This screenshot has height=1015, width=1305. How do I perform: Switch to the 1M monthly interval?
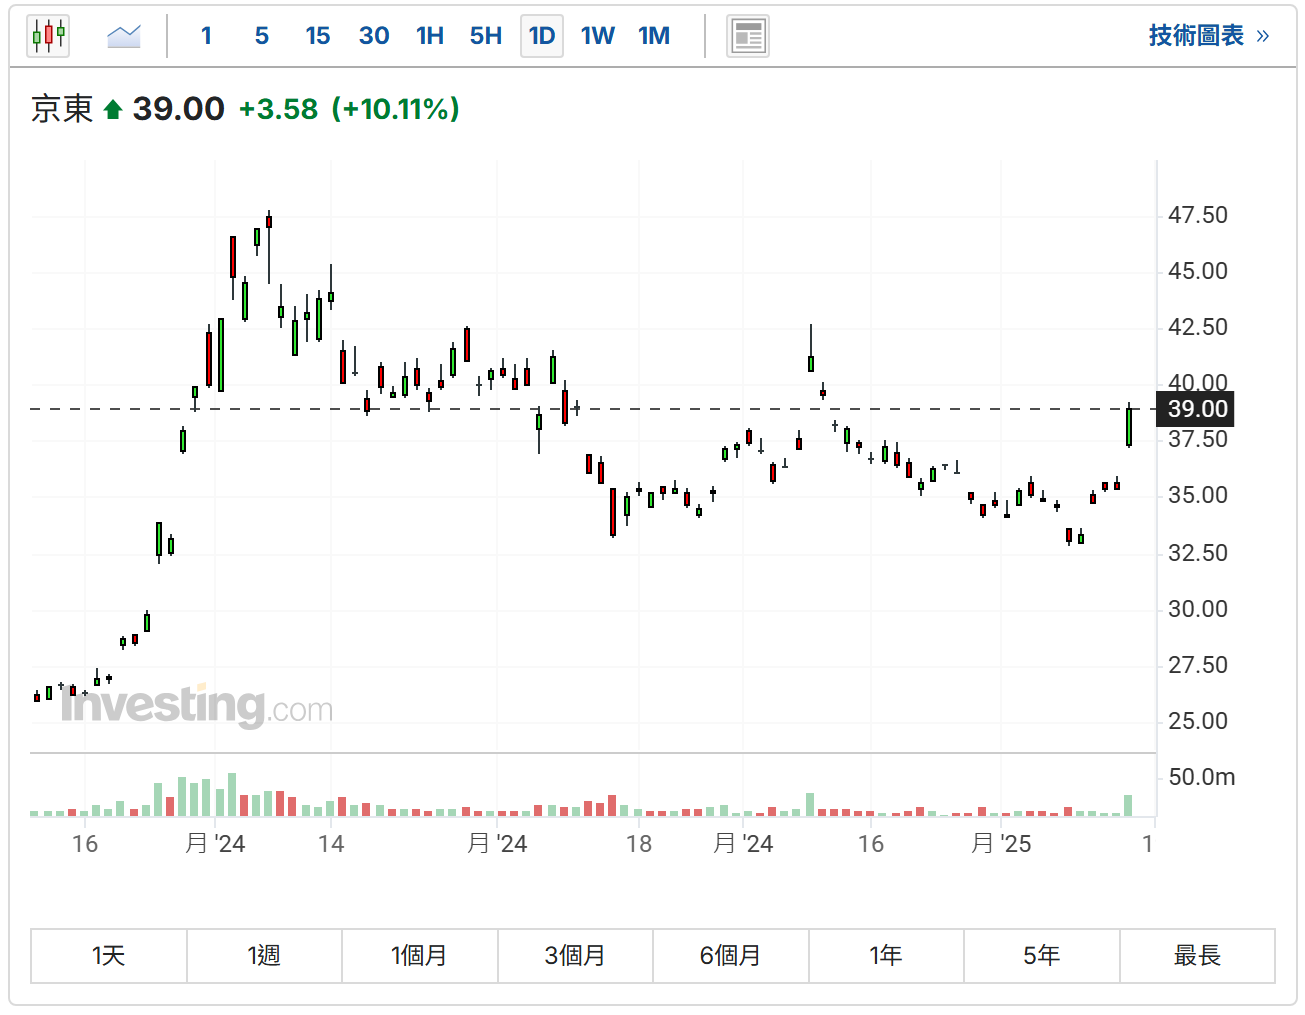pyautogui.click(x=654, y=37)
